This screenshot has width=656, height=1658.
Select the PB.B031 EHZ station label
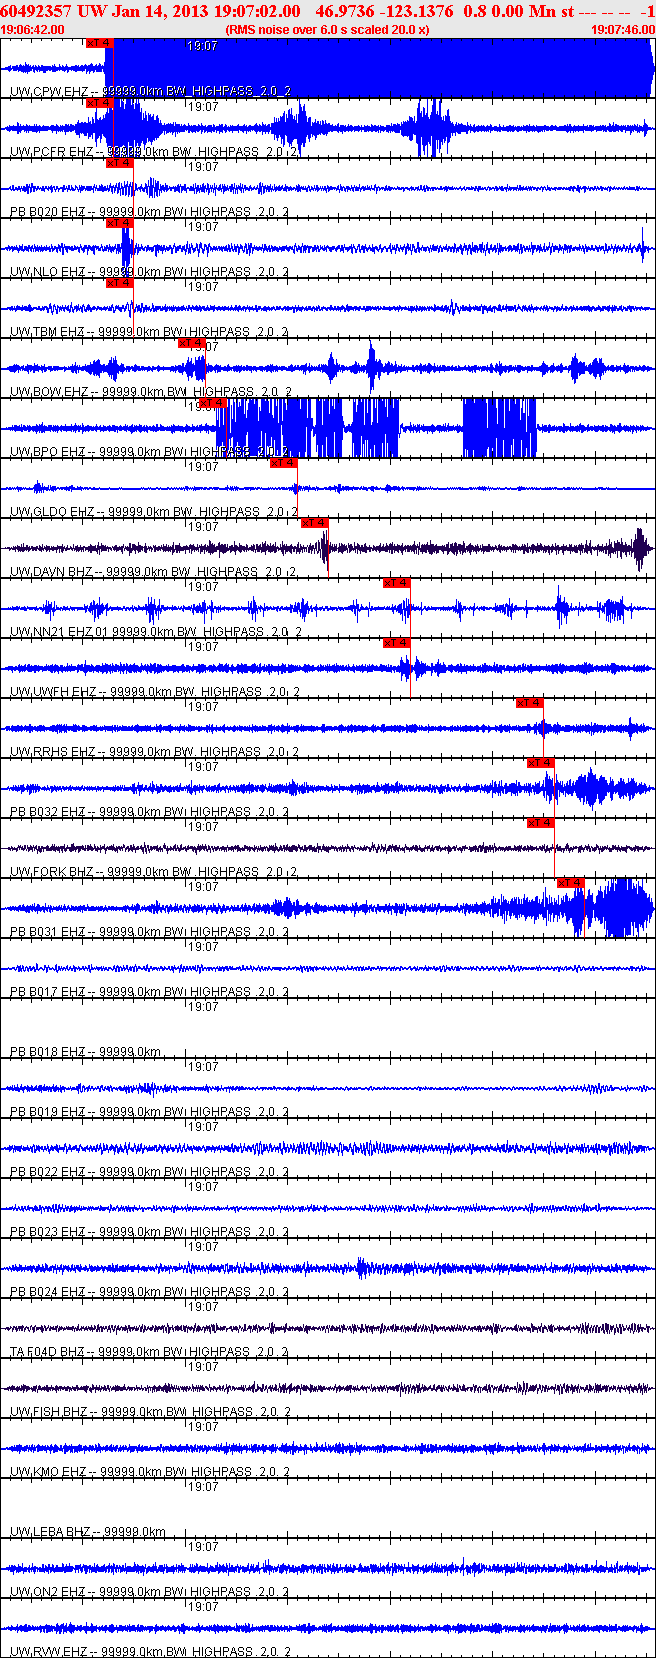[x=47, y=932]
